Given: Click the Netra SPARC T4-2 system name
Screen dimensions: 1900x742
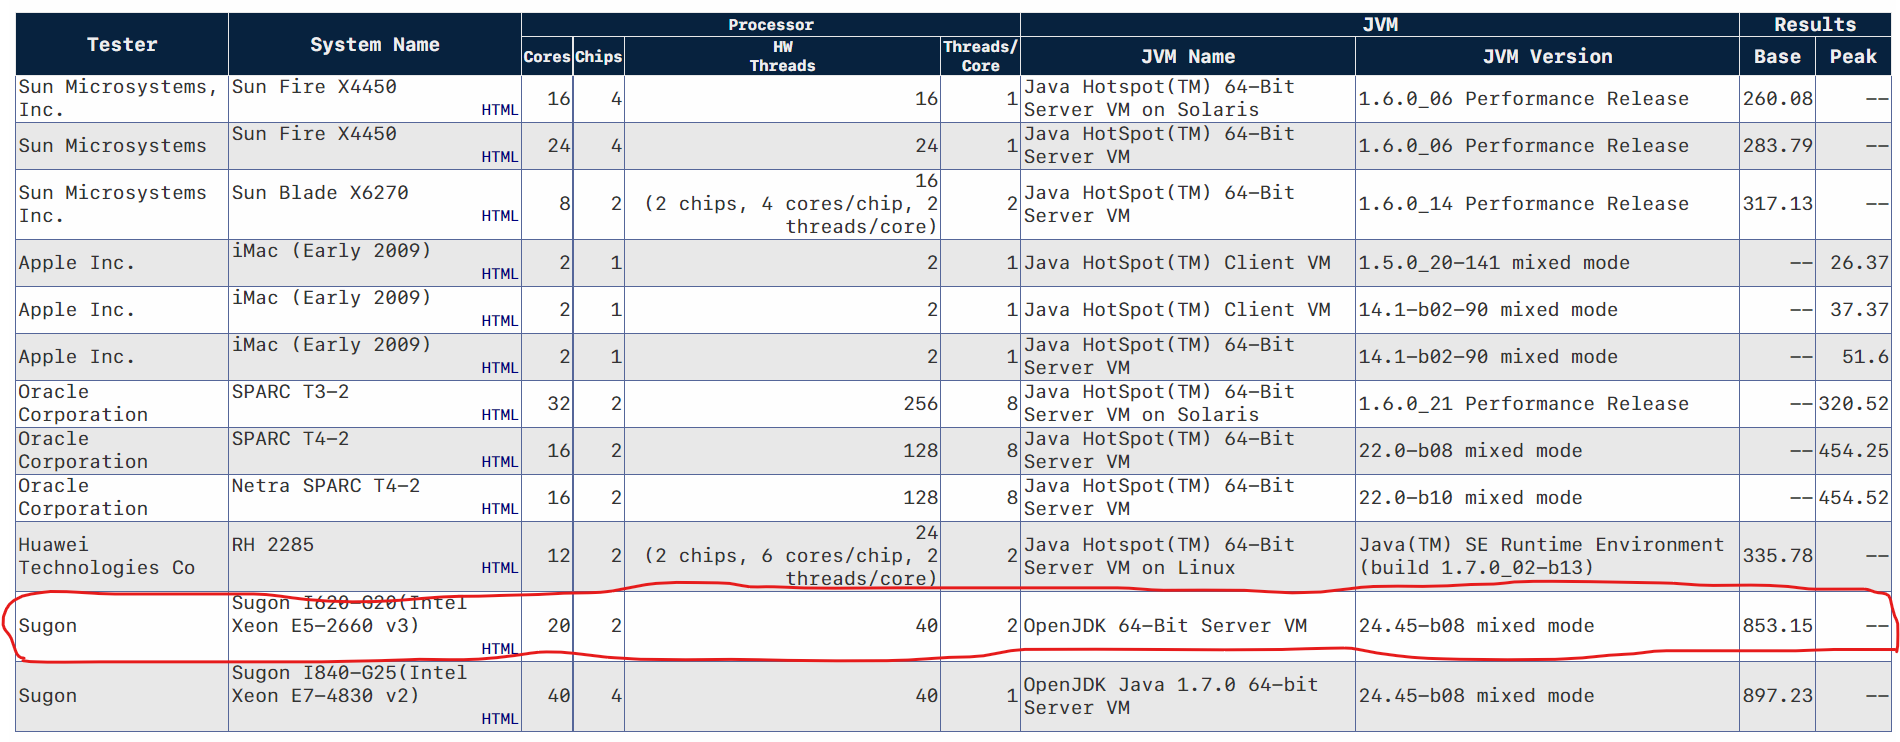Looking at the screenshot, I should pos(326,486).
